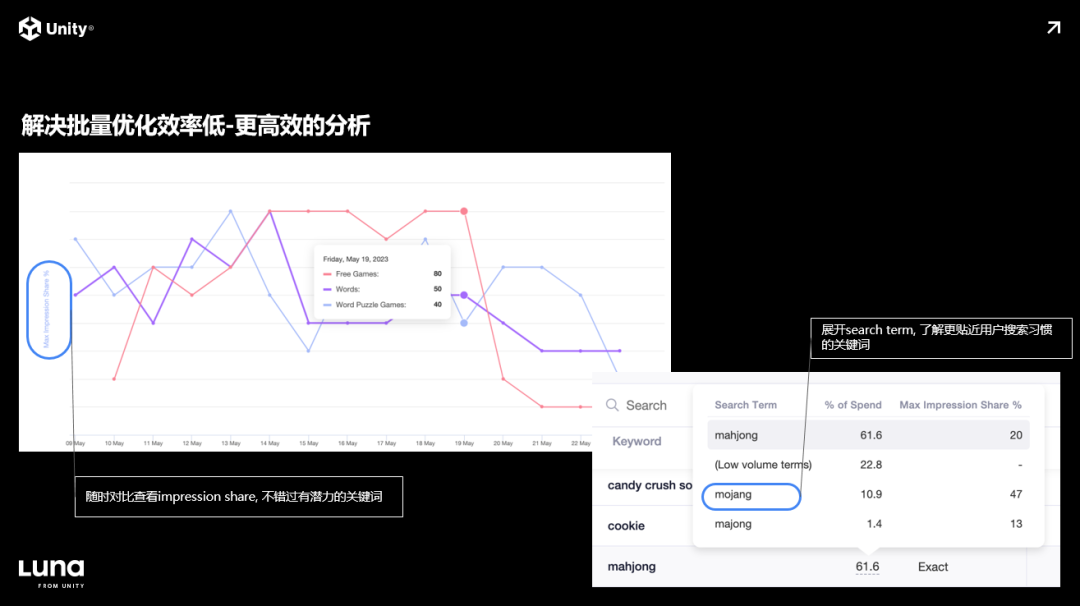Click the purple 19 May data point
This screenshot has width=1080, height=606.
tap(464, 295)
